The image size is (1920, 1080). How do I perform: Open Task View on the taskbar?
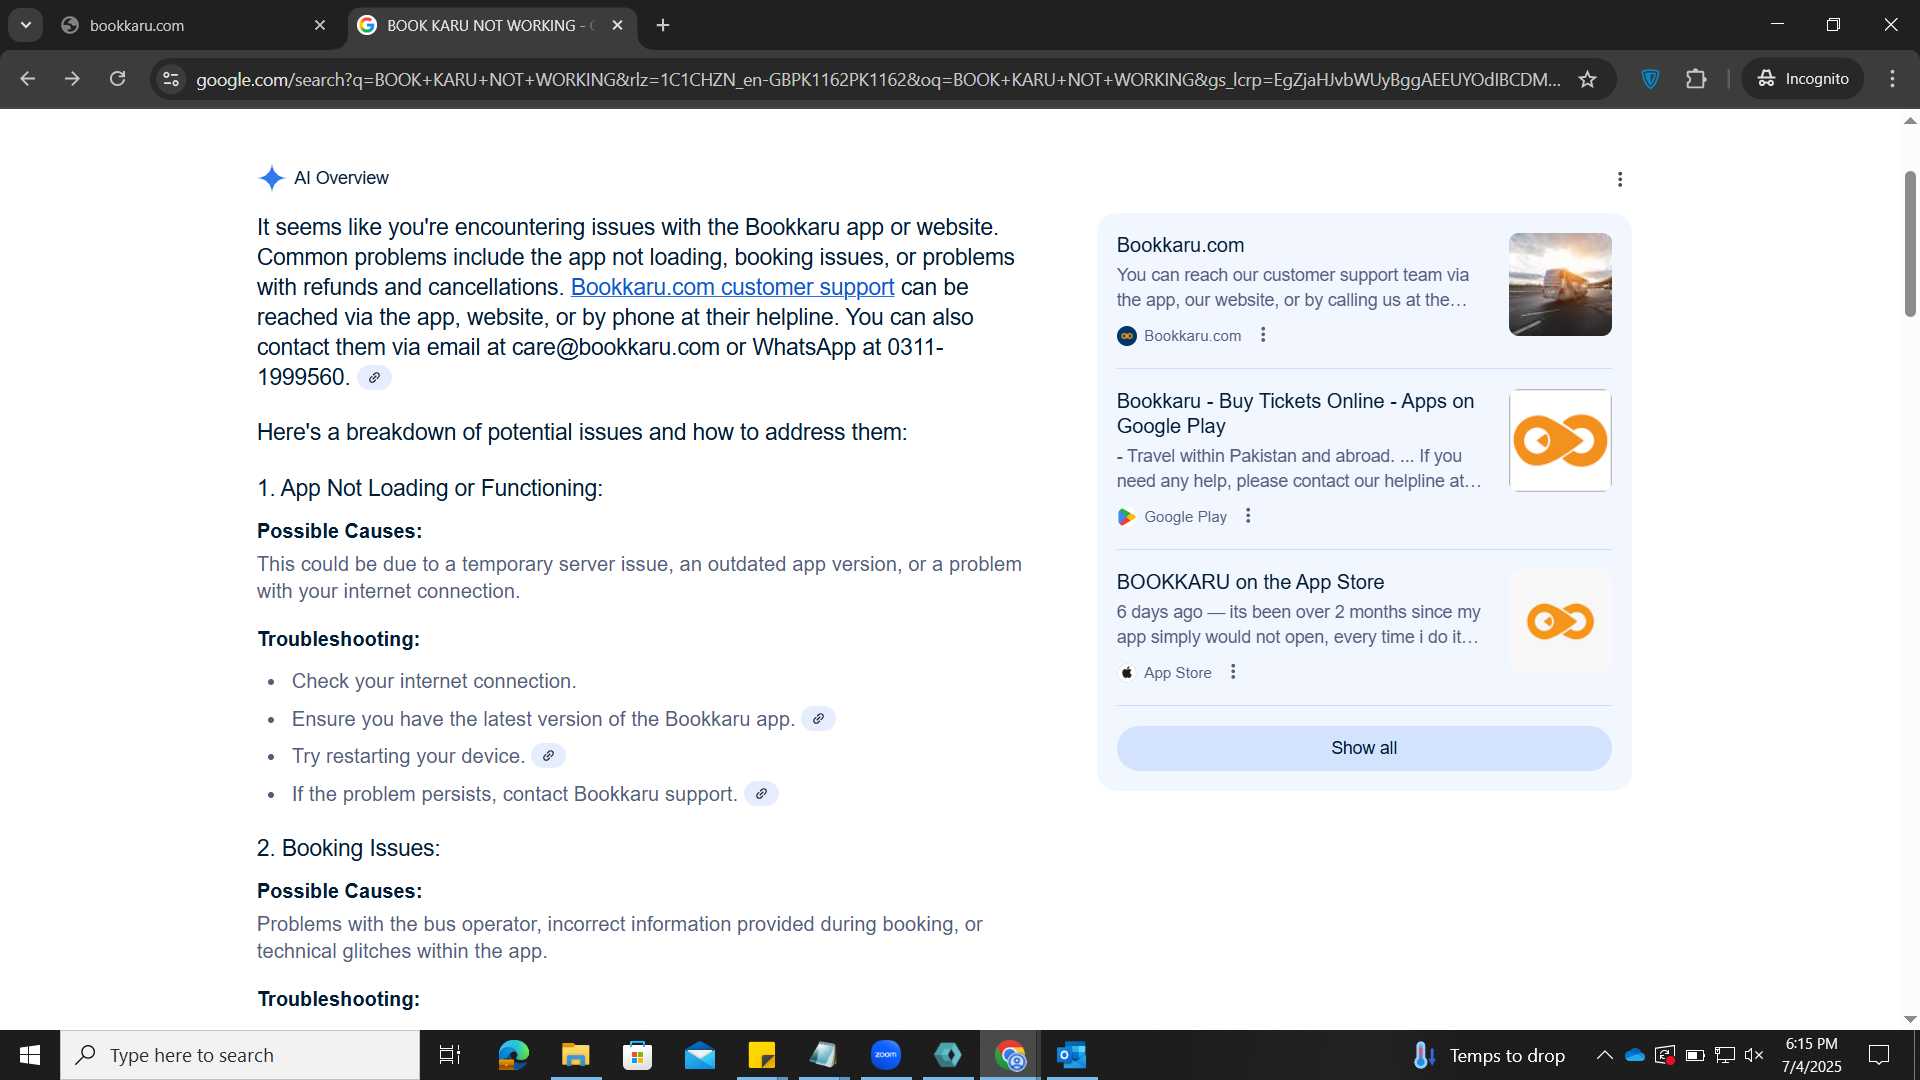pyautogui.click(x=450, y=1055)
